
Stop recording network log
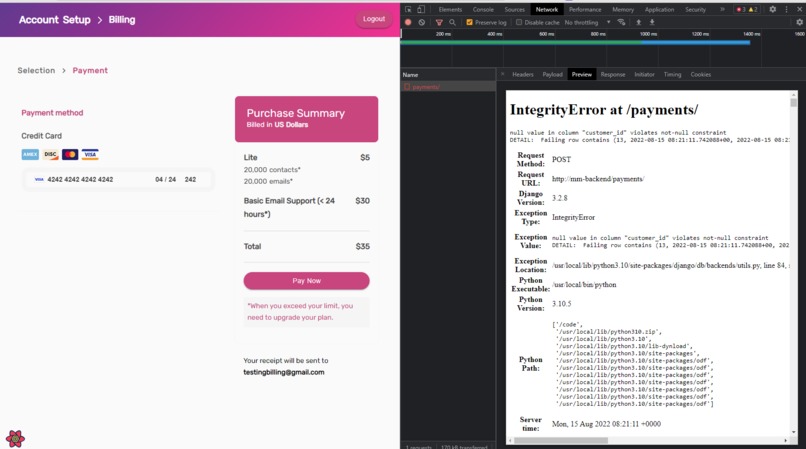pos(408,23)
